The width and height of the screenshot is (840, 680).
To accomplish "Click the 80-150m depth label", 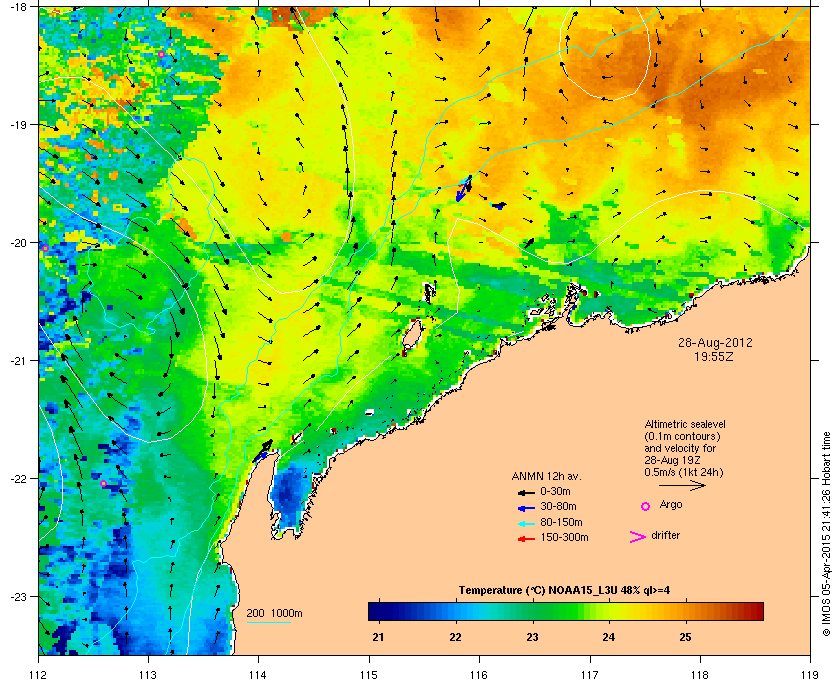I will click(x=561, y=522).
